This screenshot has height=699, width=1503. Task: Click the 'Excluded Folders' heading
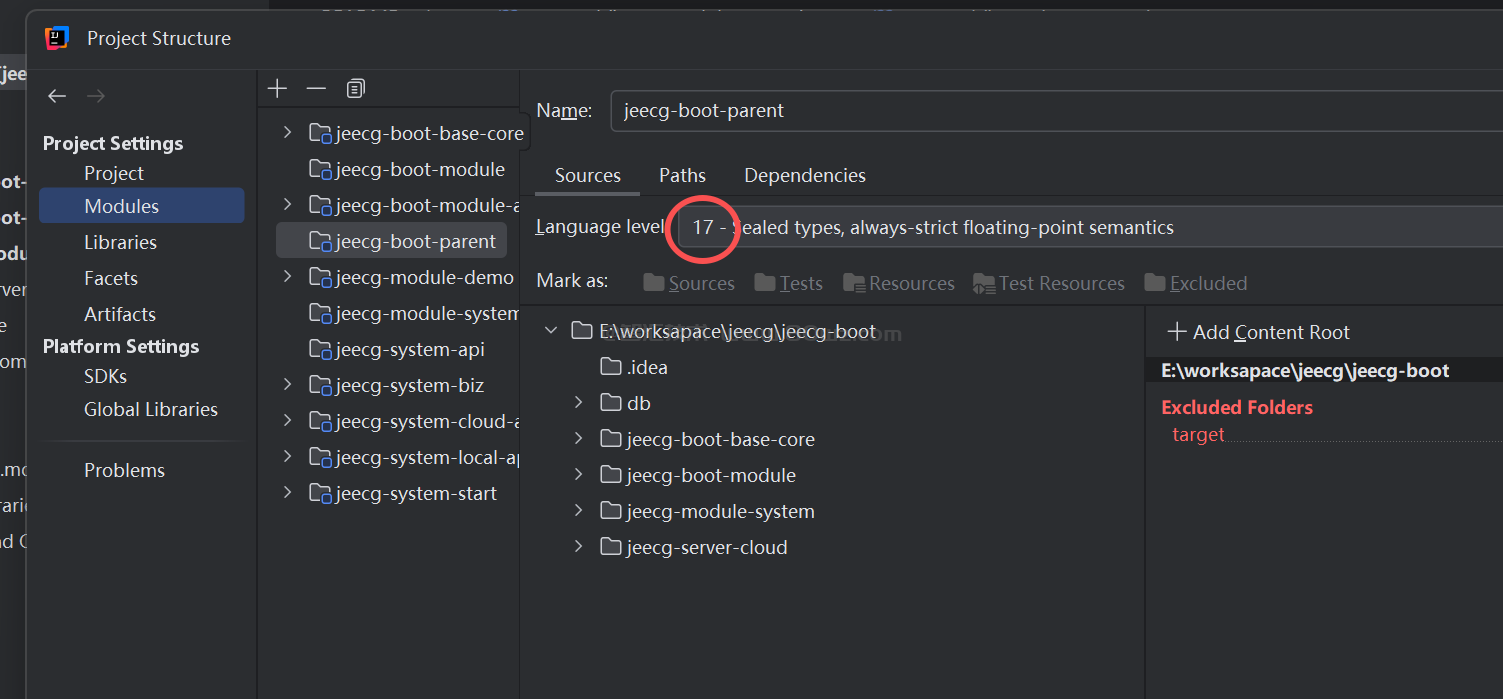pos(1237,407)
